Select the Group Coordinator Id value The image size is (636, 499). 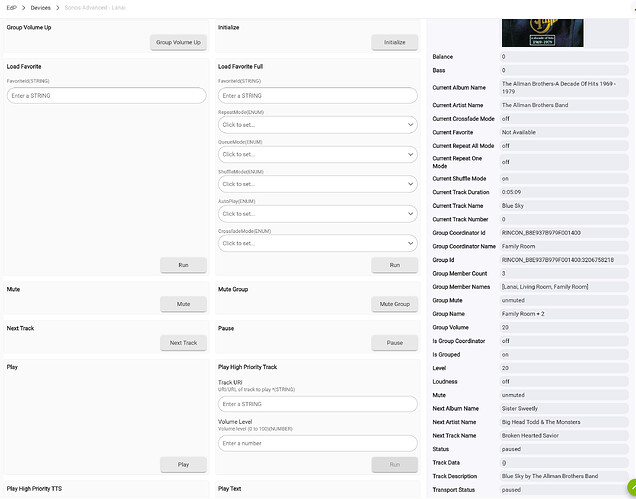coord(564,233)
